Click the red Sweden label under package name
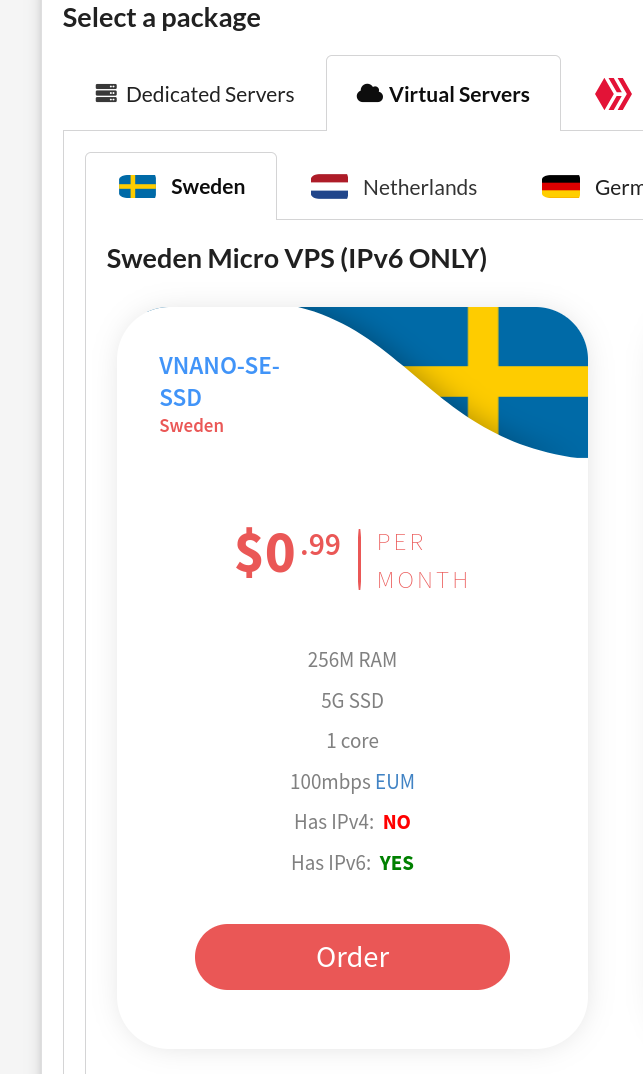Image resolution: width=643 pixels, height=1074 pixels. pyautogui.click(x=191, y=425)
